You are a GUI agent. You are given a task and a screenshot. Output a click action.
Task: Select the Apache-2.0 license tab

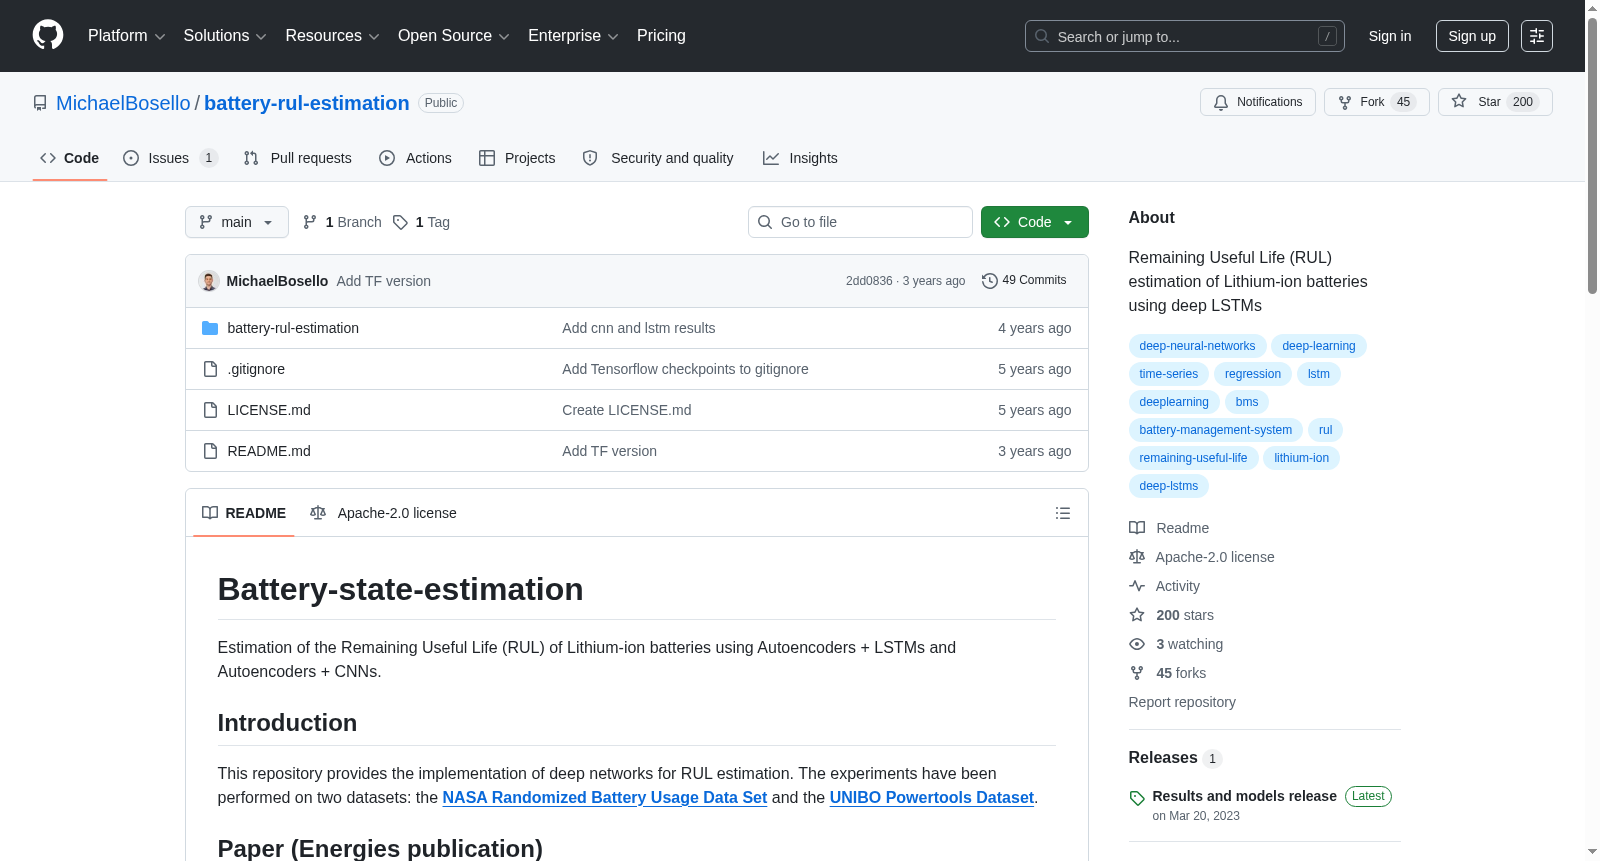click(383, 513)
